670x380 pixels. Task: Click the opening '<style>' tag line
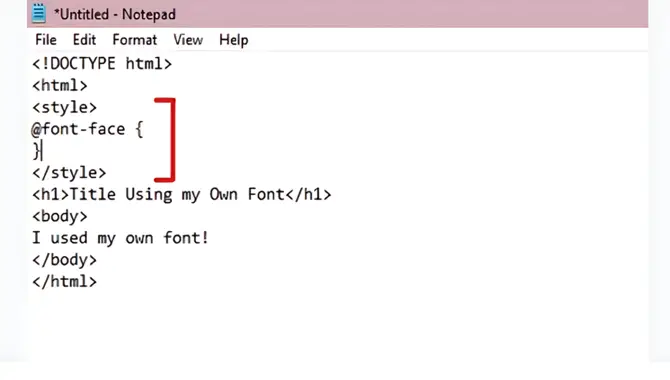coord(65,107)
